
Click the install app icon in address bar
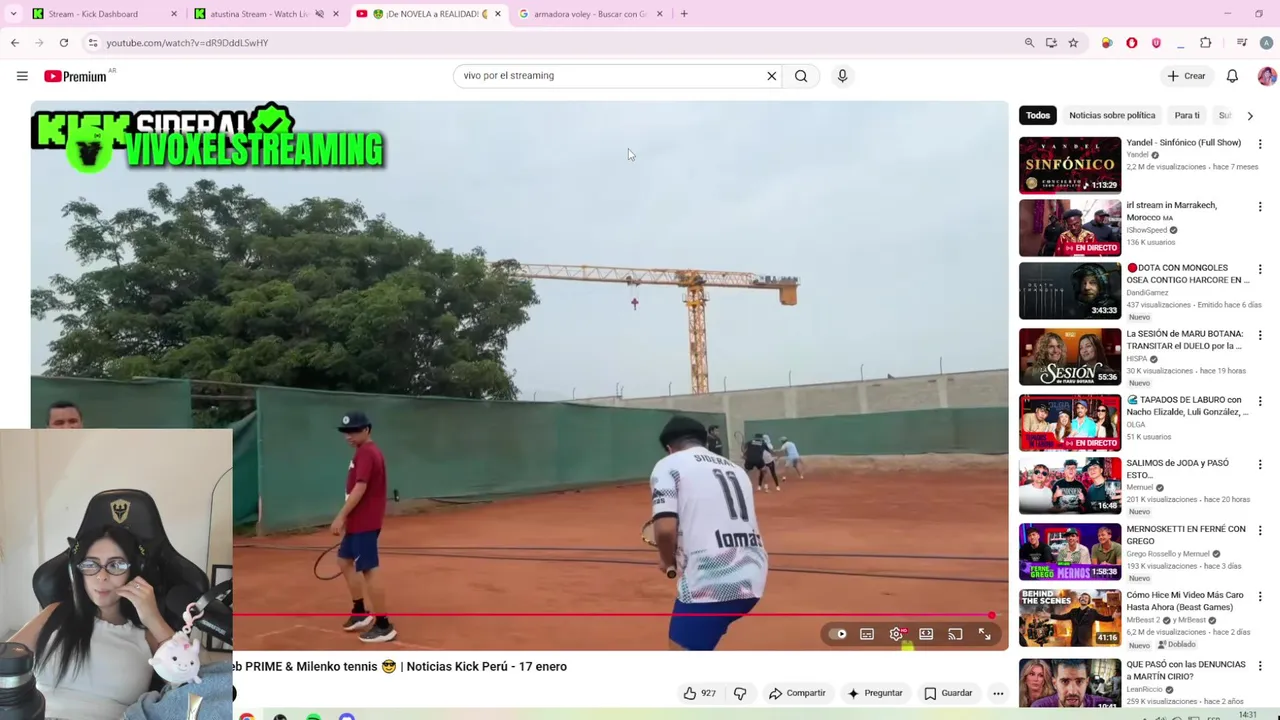pos(1051,43)
